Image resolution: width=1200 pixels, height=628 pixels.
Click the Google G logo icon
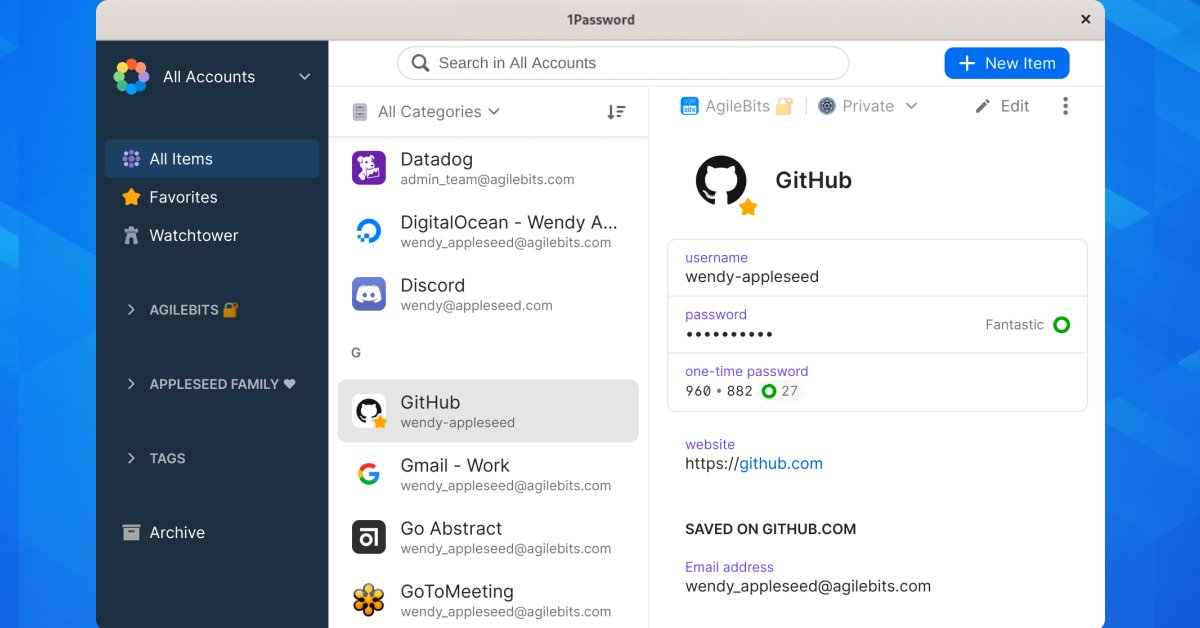tap(369, 474)
